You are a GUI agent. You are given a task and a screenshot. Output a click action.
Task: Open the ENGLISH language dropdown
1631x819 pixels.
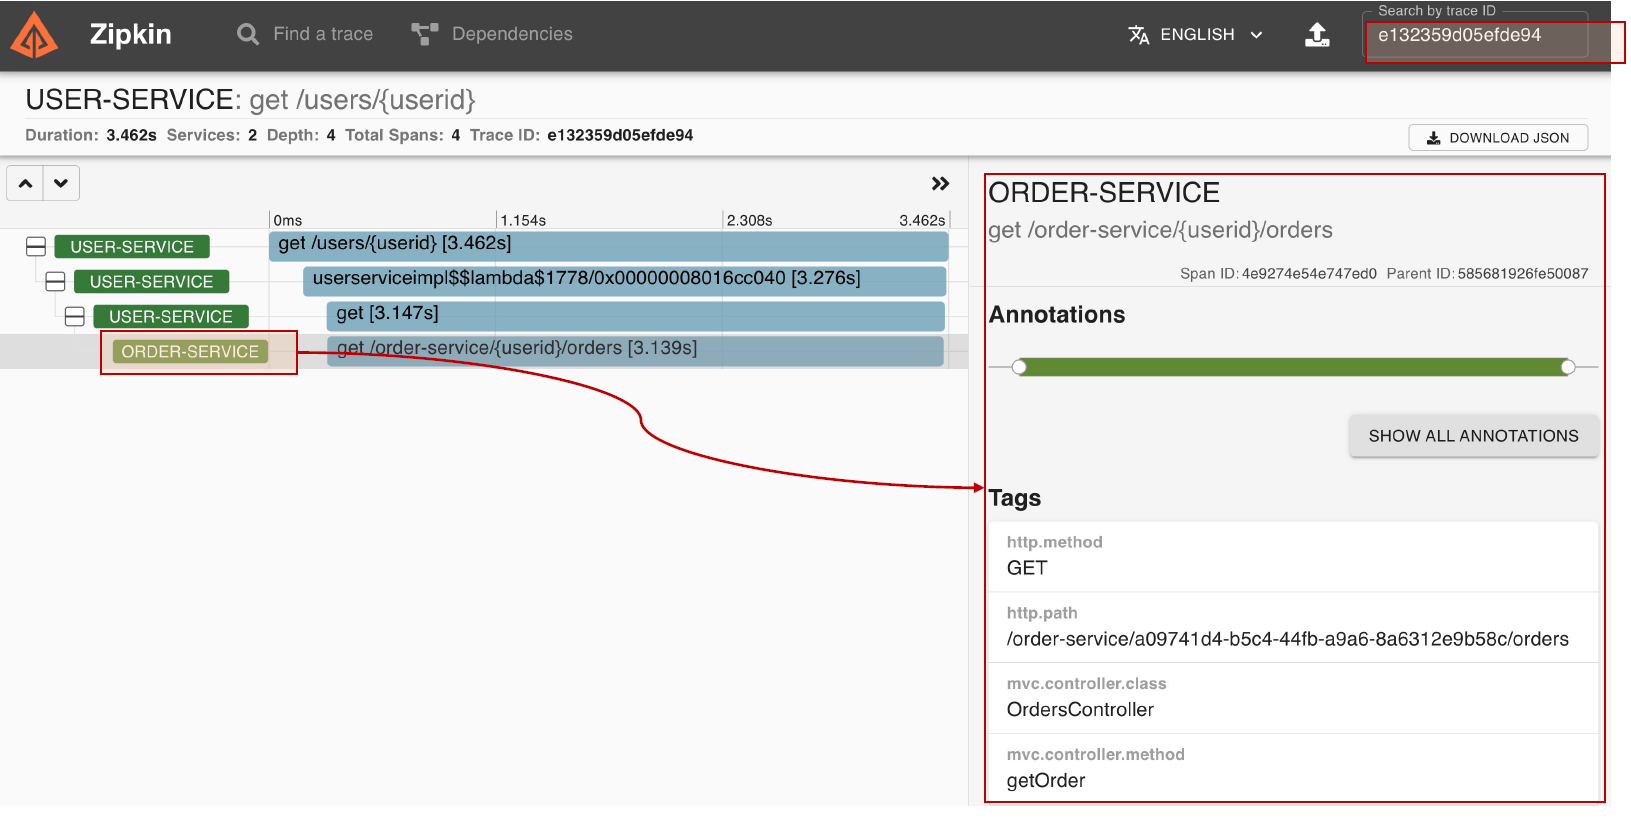point(1196,35)
